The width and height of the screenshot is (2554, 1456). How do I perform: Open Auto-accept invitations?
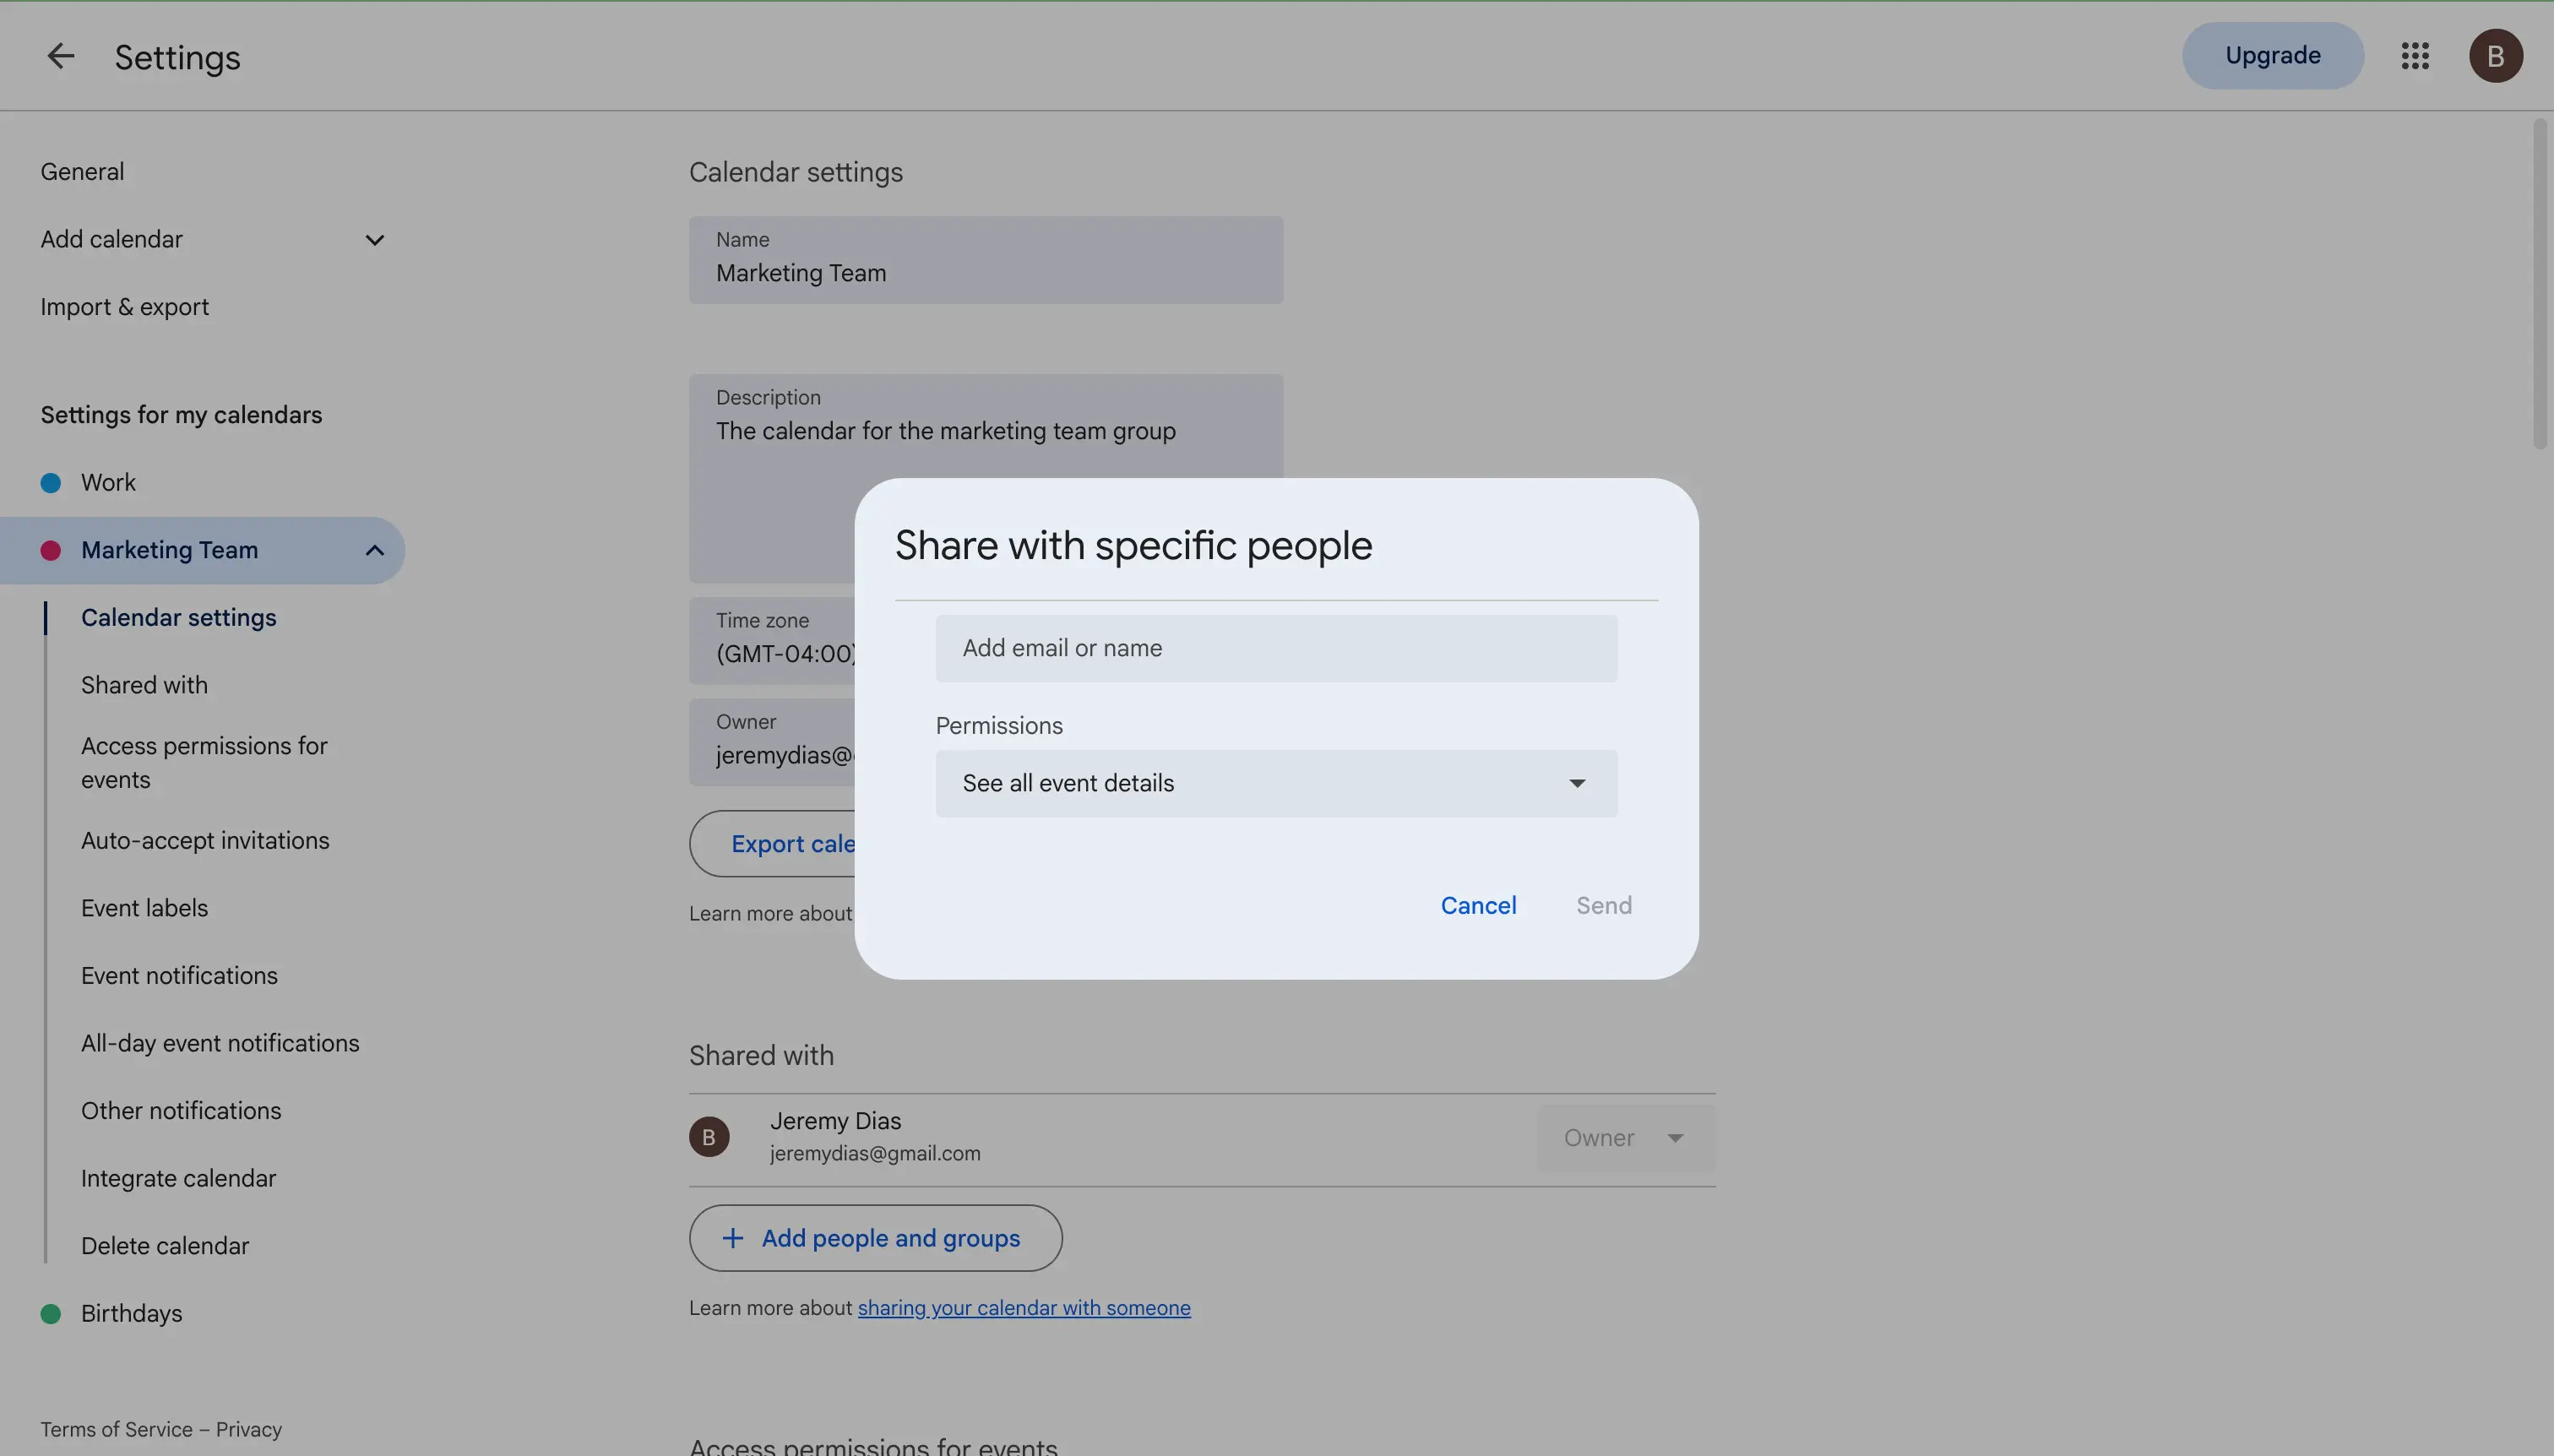[205, 841]
